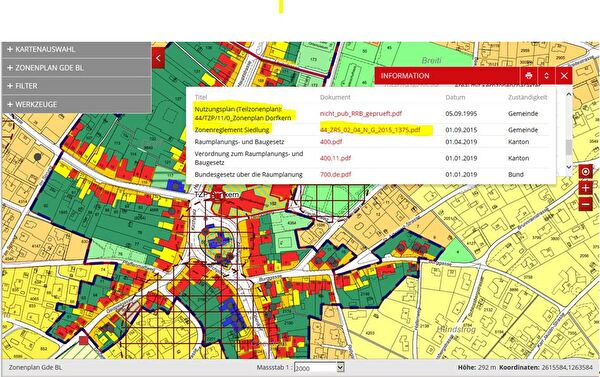Image resolution: width=600 pixels, height=377 pixels.
Task: Zoom in the map with the plus button
Action: click(x=585, y=188)
